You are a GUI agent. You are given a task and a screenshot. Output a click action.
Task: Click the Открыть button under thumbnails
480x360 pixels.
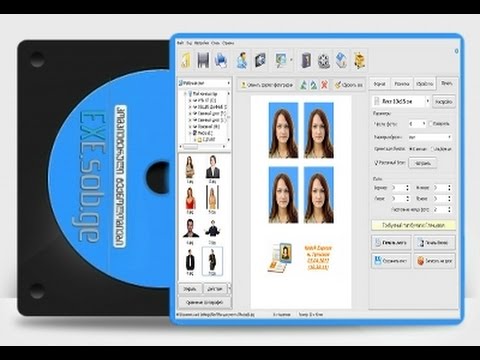pyautogui.click(x=190, y=289)
